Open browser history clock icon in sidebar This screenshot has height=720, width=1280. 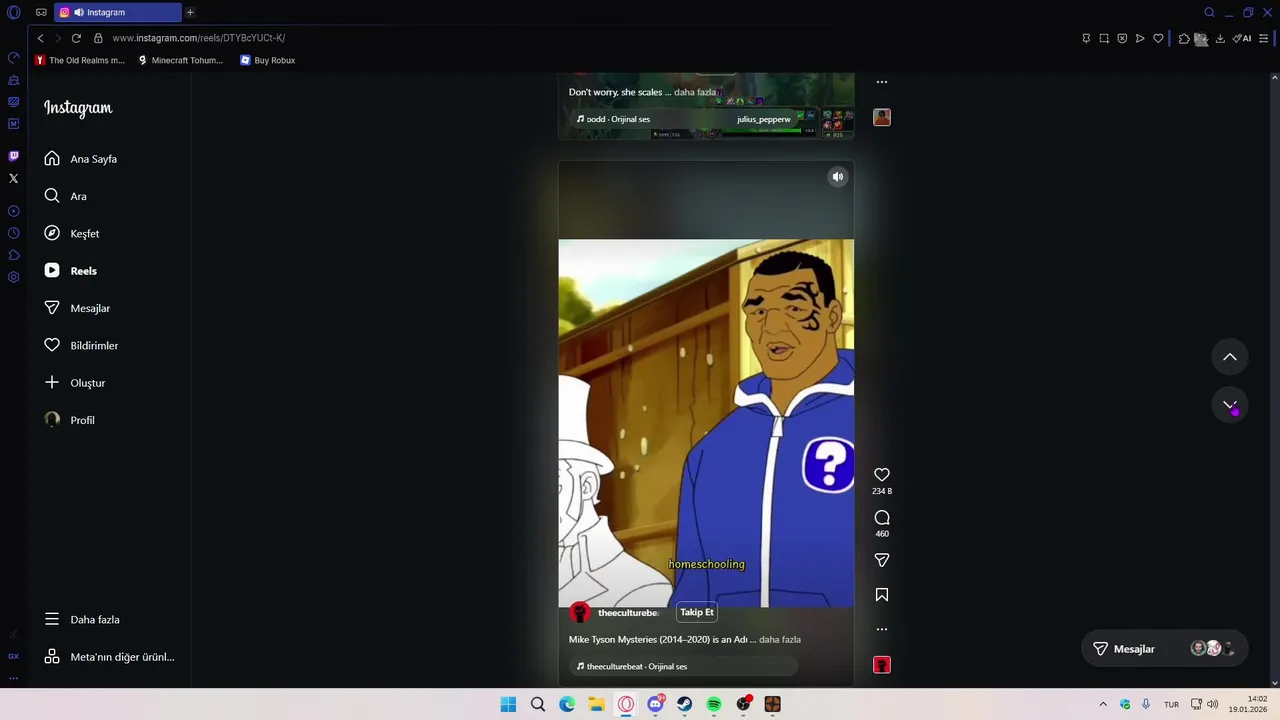click(13, 233)
